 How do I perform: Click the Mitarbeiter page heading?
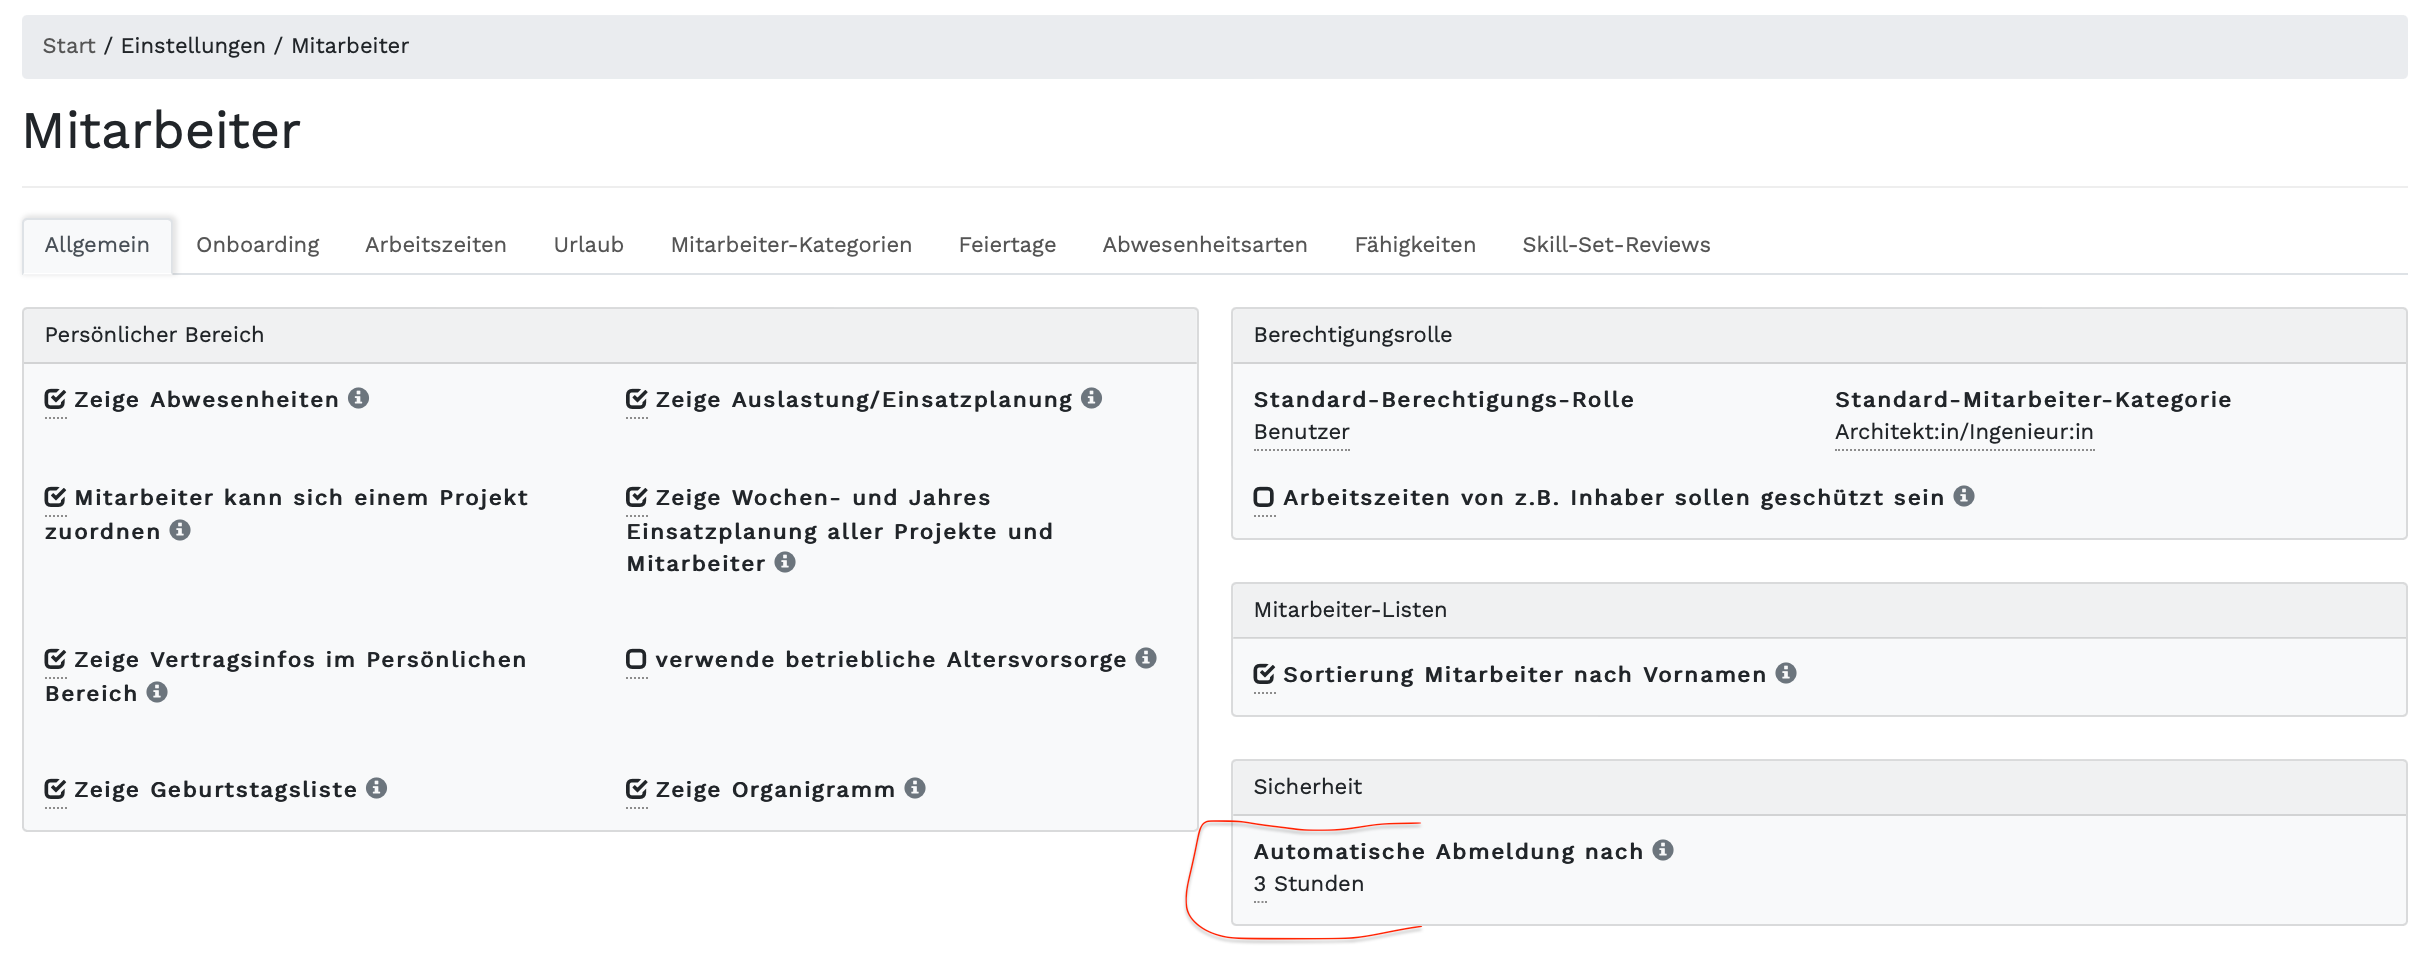pos(162,131)
